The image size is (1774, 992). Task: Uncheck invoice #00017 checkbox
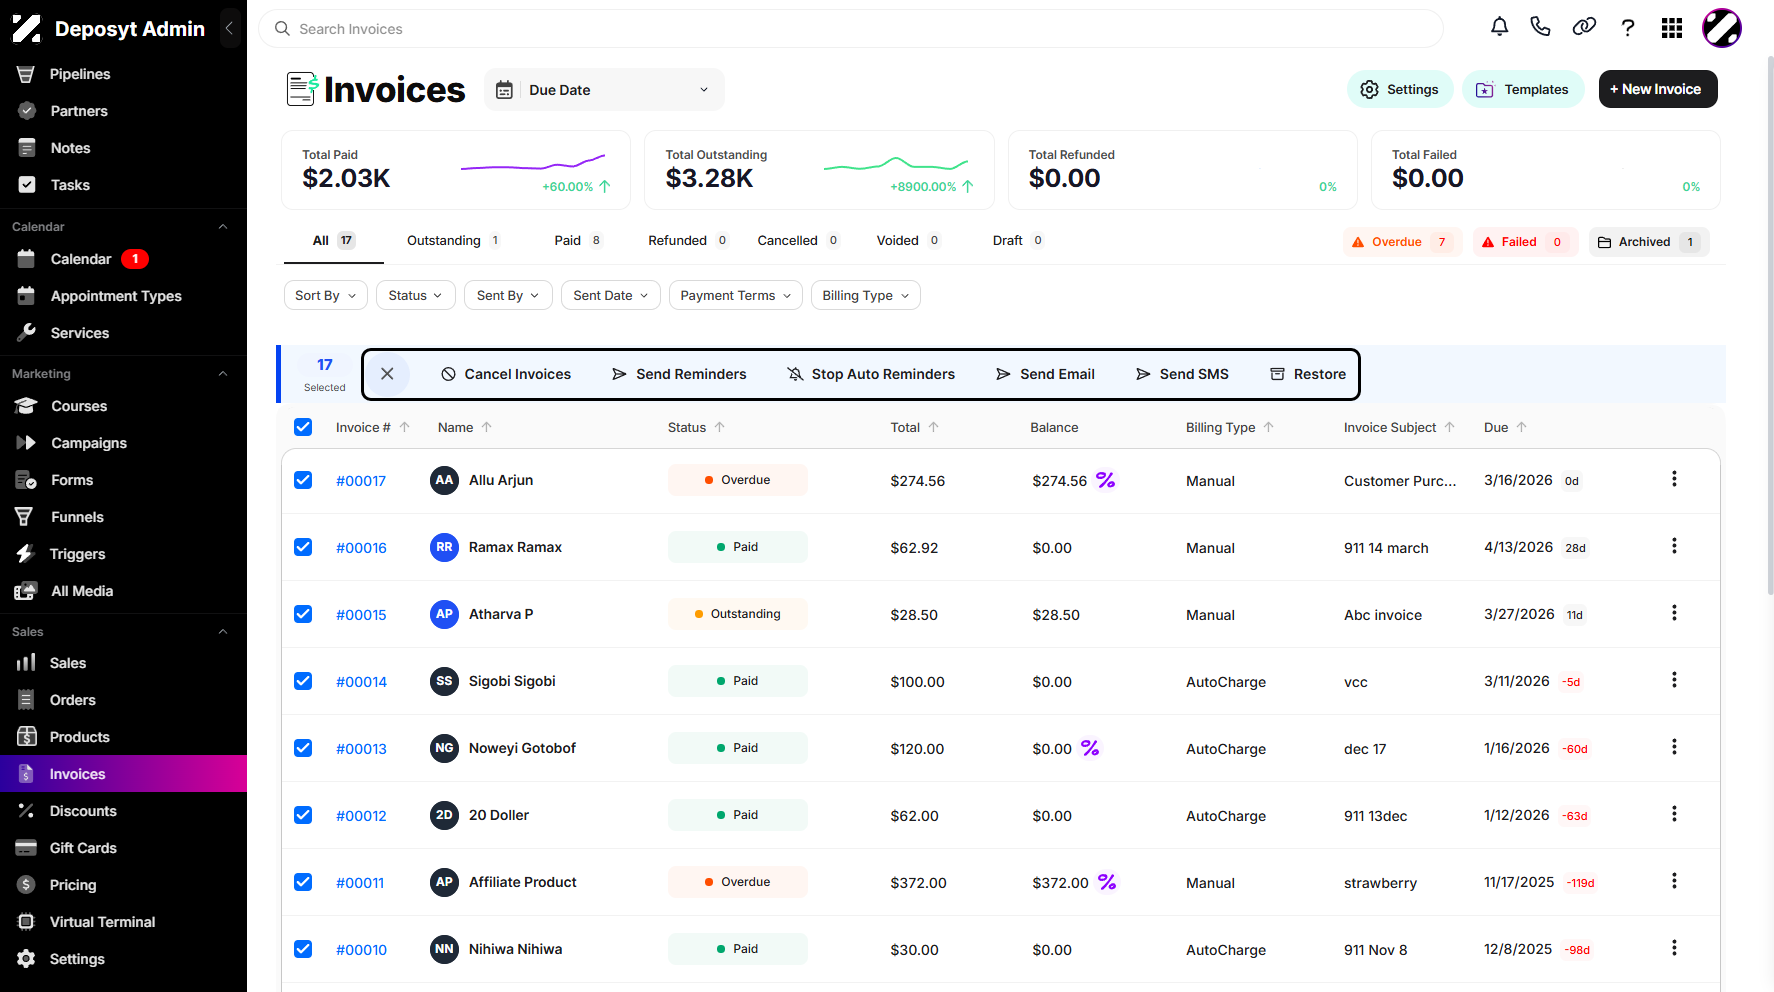(303, 480)
